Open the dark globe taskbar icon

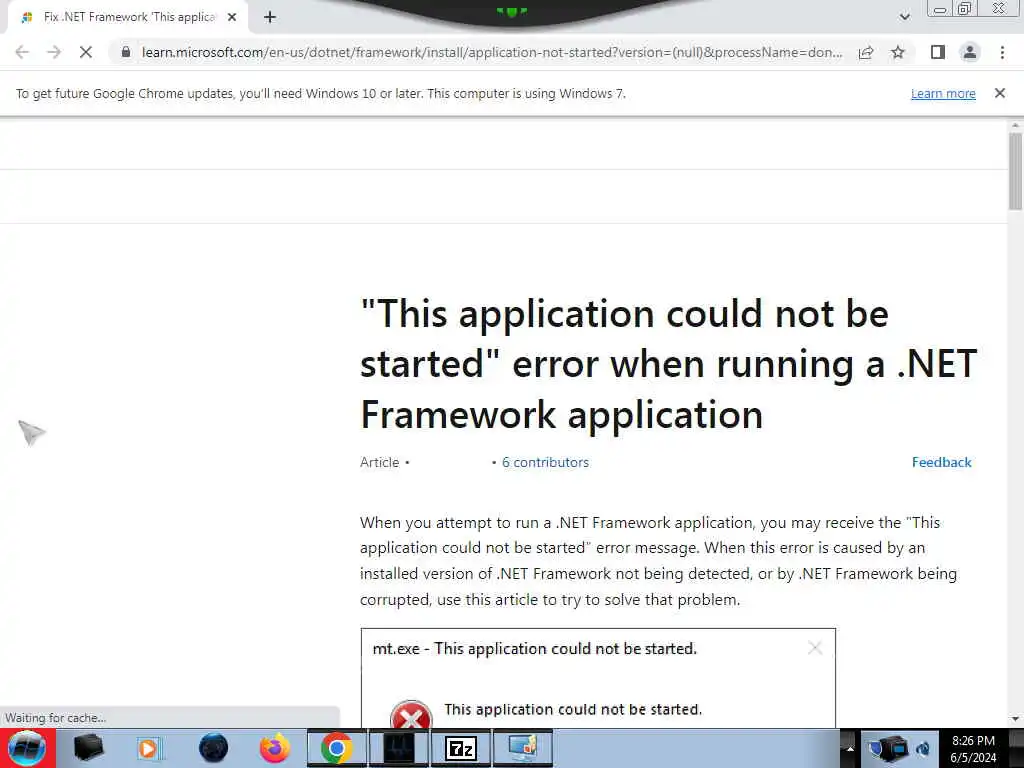(213, 748)
